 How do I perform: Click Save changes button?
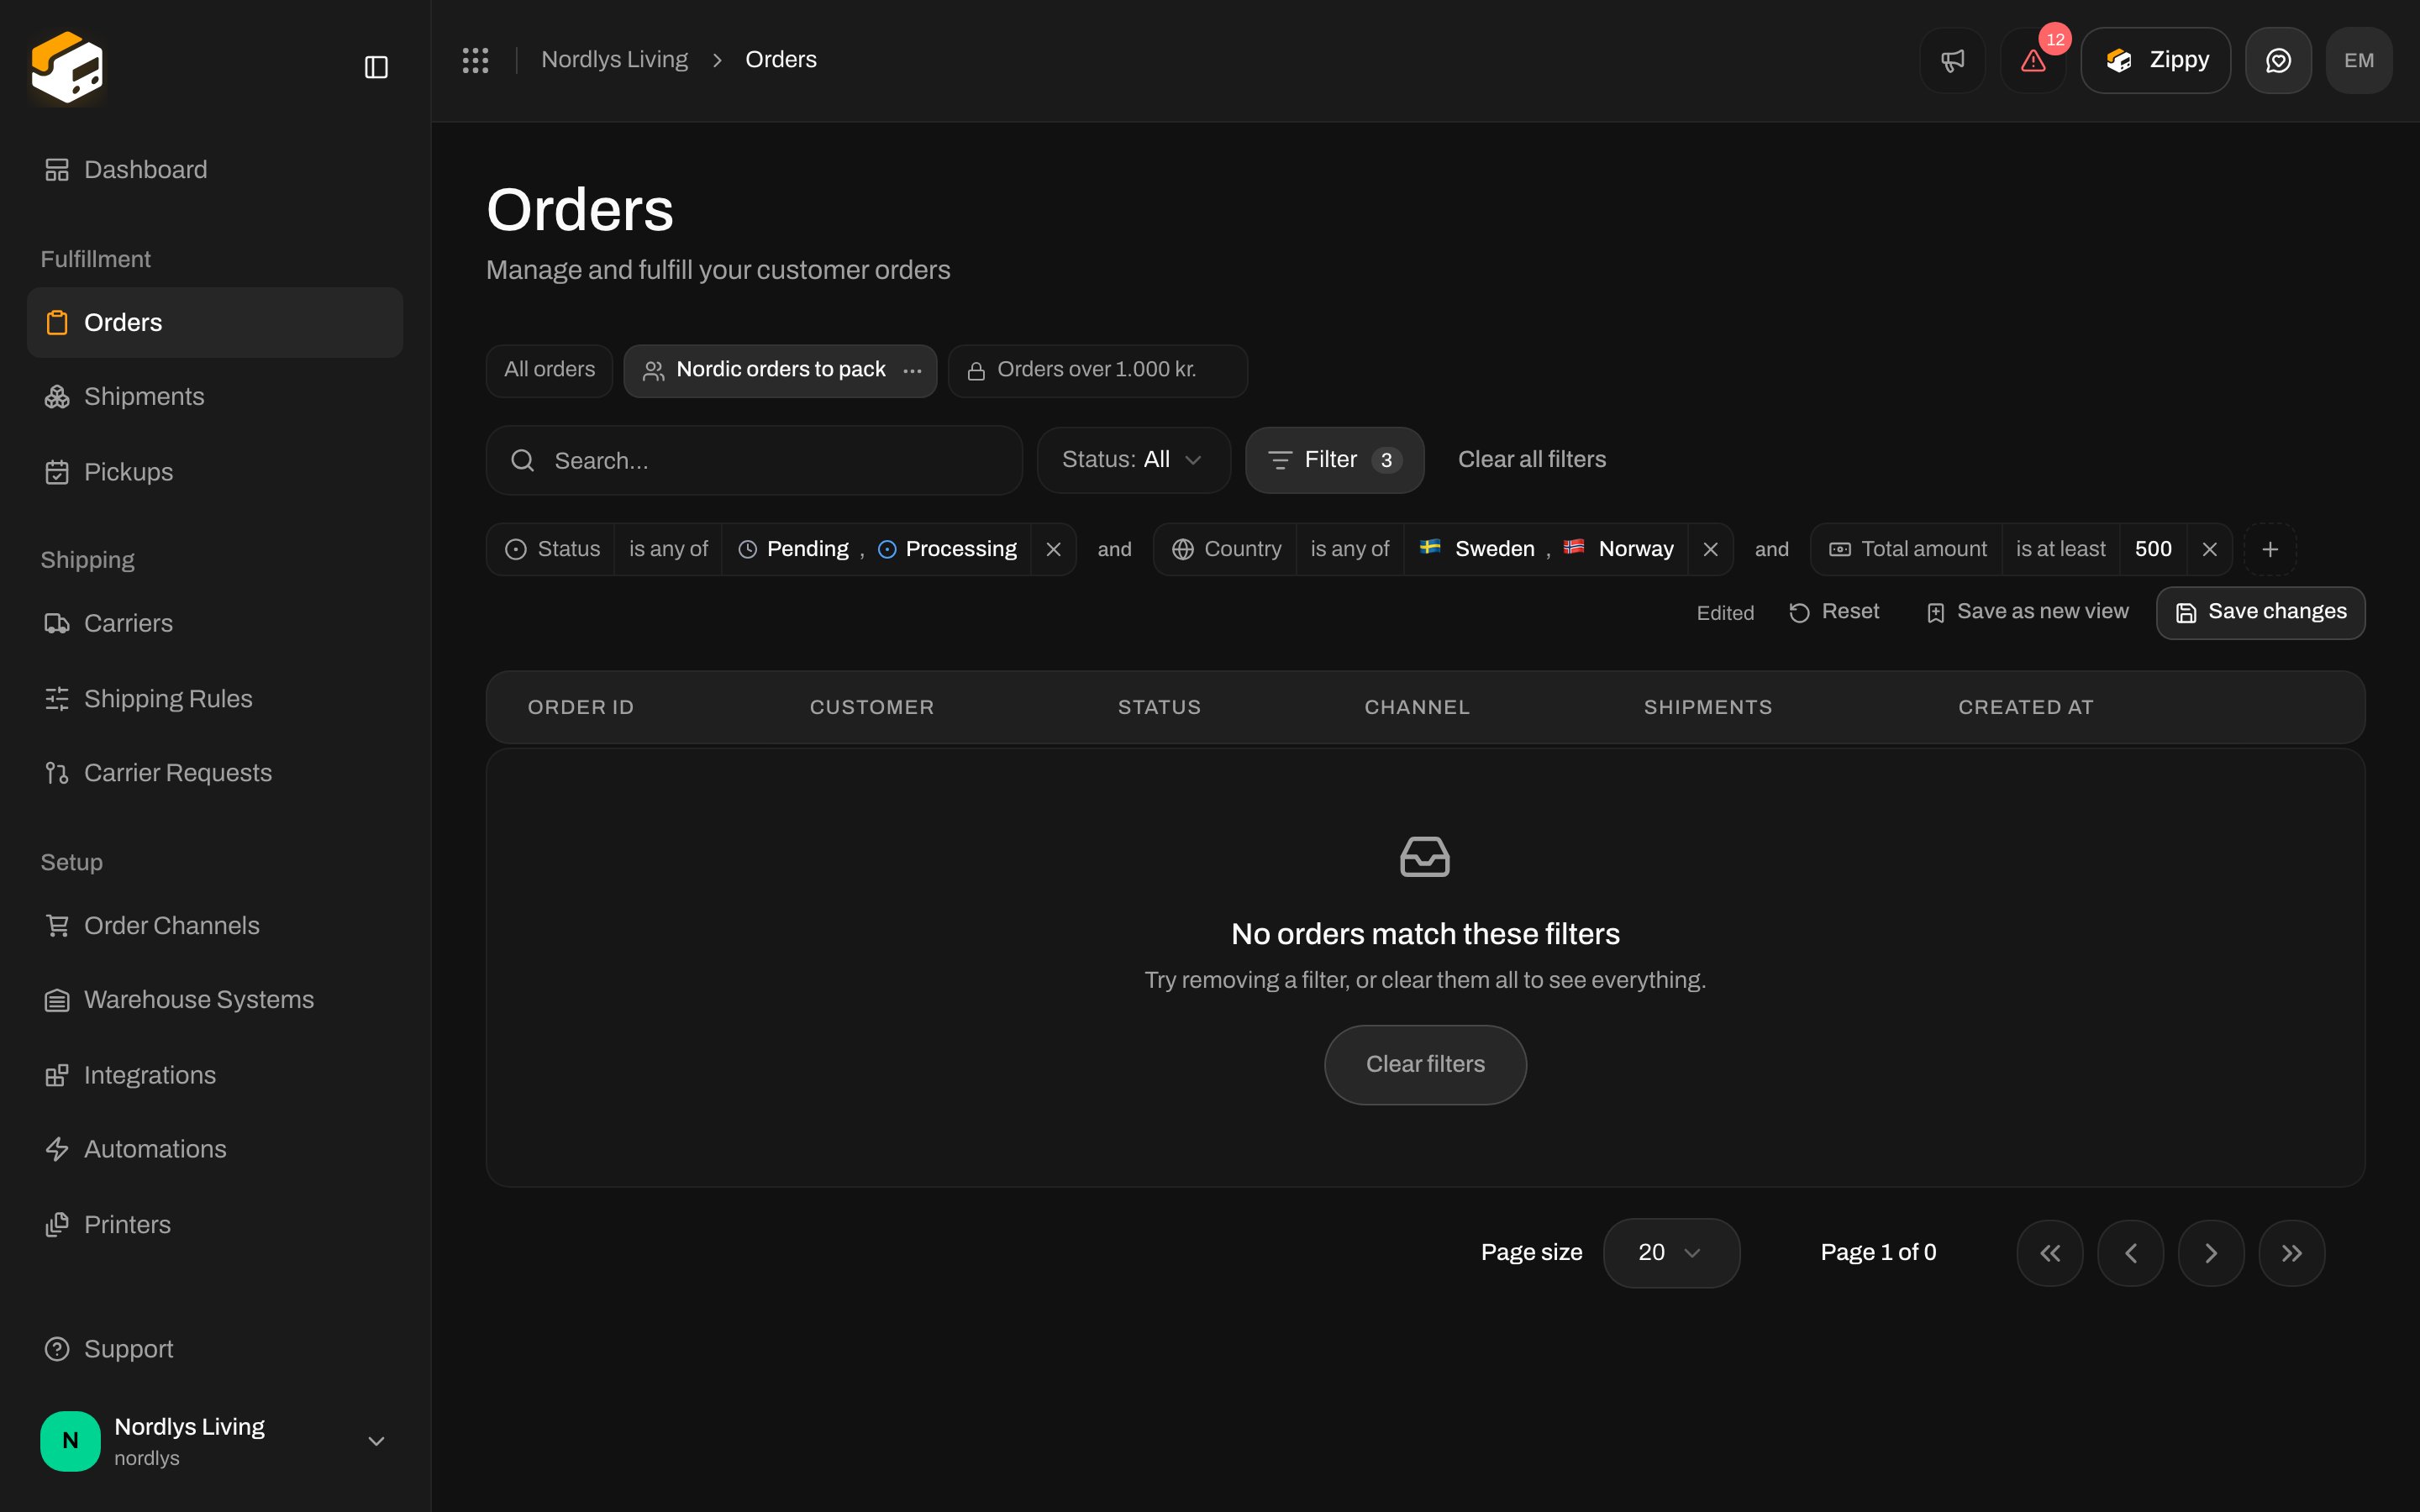[2260, 612]
